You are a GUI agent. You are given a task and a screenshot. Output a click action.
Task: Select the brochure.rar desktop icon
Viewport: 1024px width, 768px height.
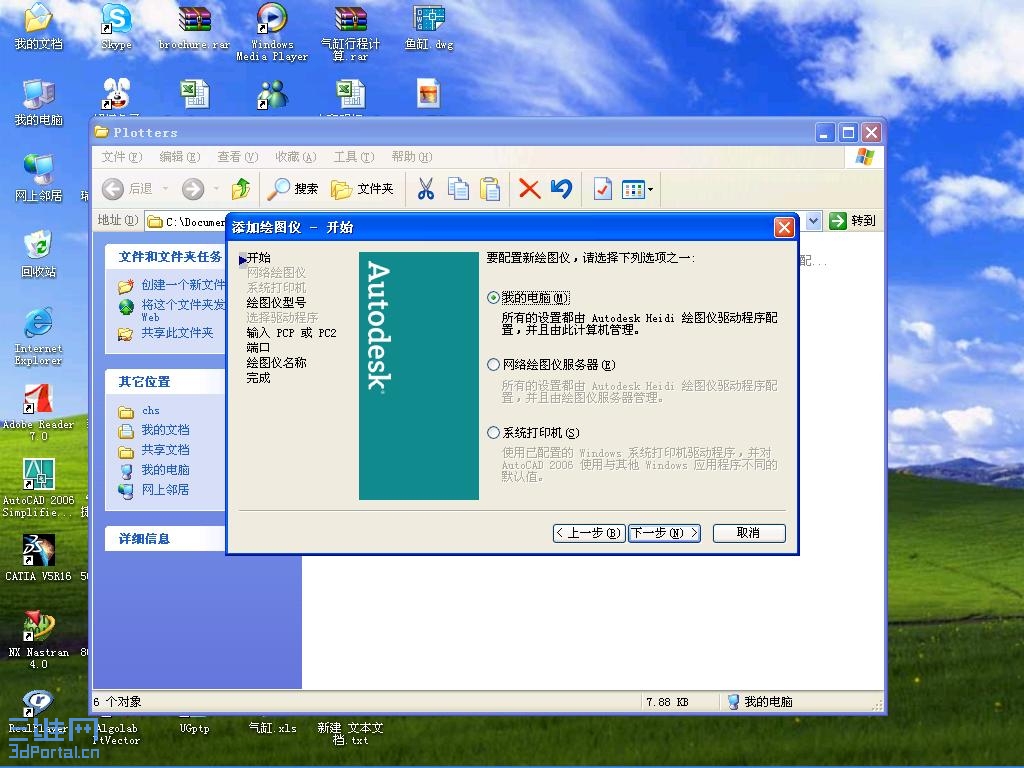click(195, 28)
